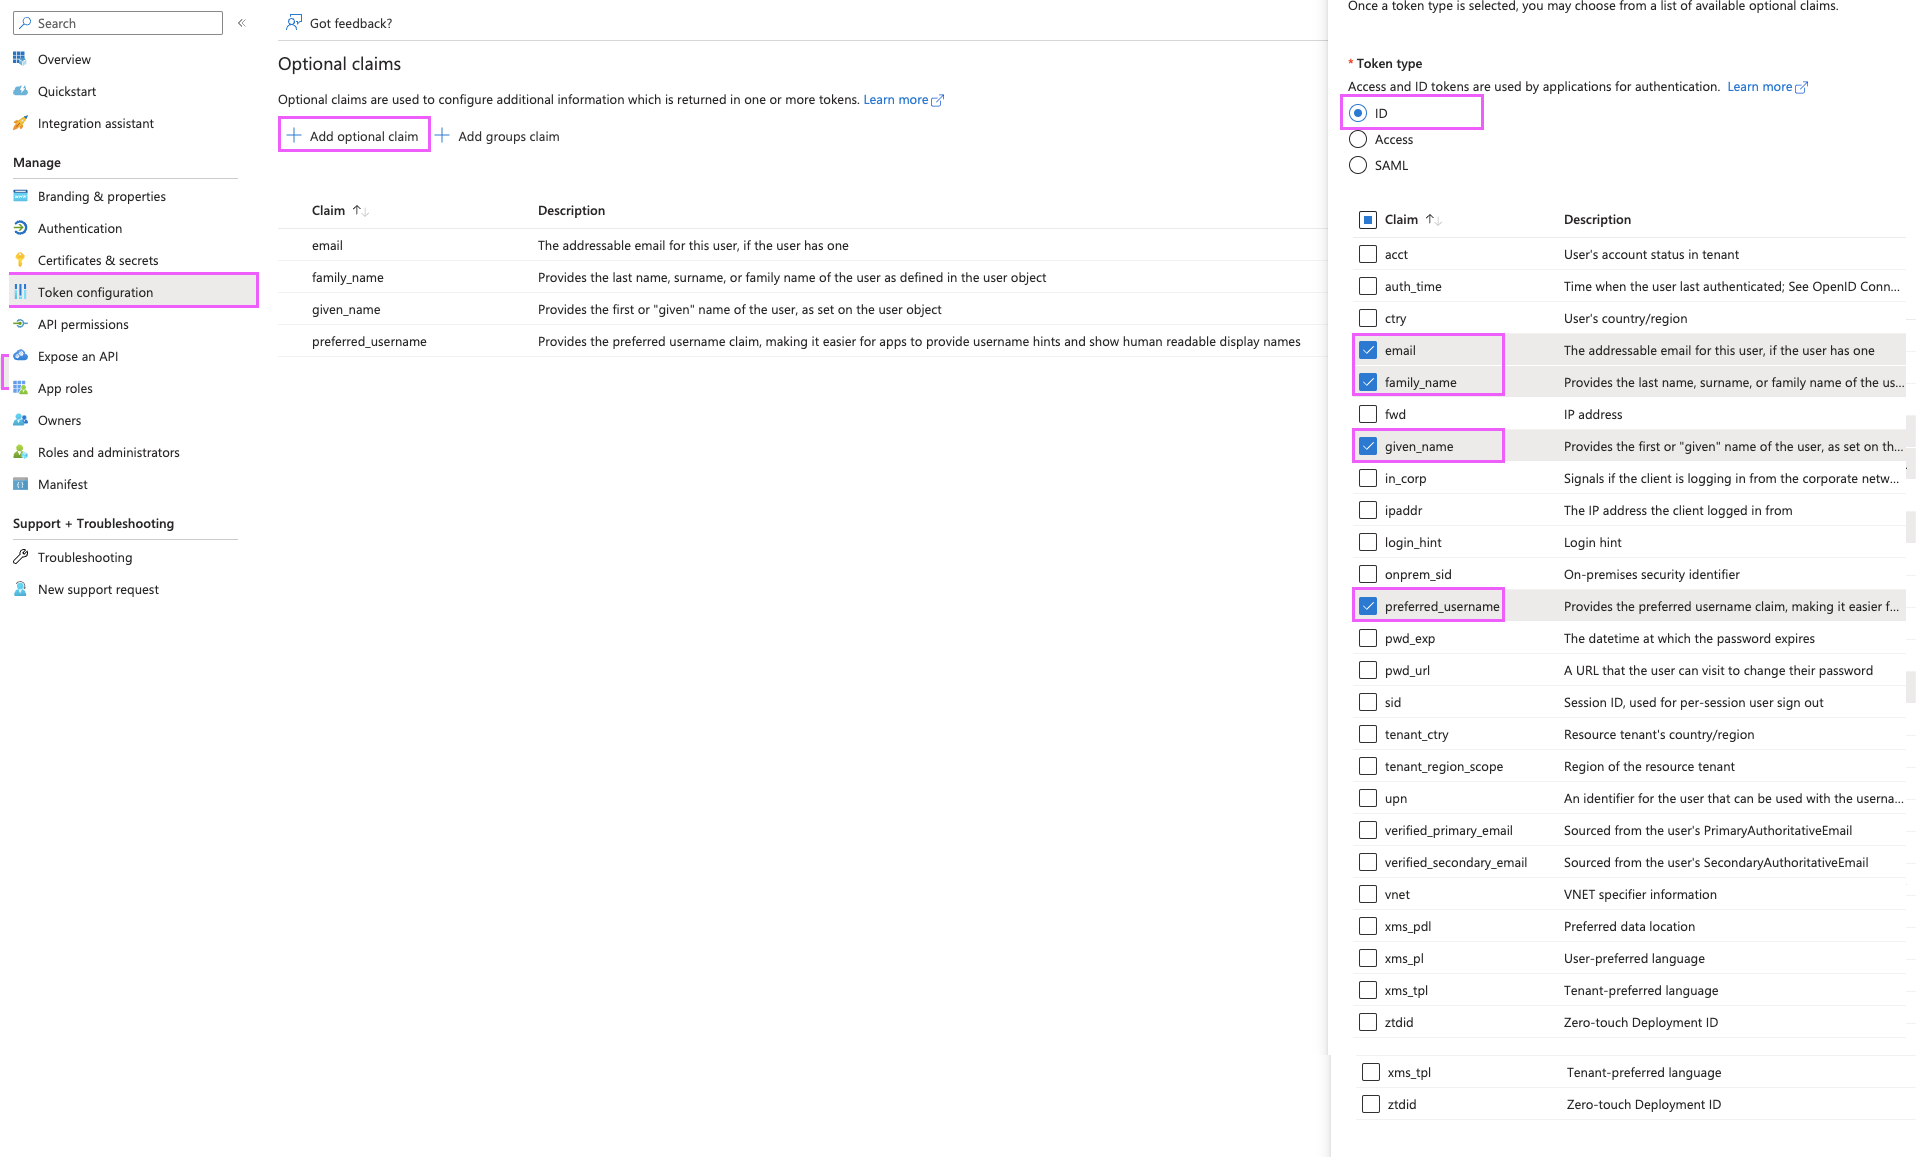Sort main Claim column by arrow
1916x1157 pixels.
click(x=361, y=210)
